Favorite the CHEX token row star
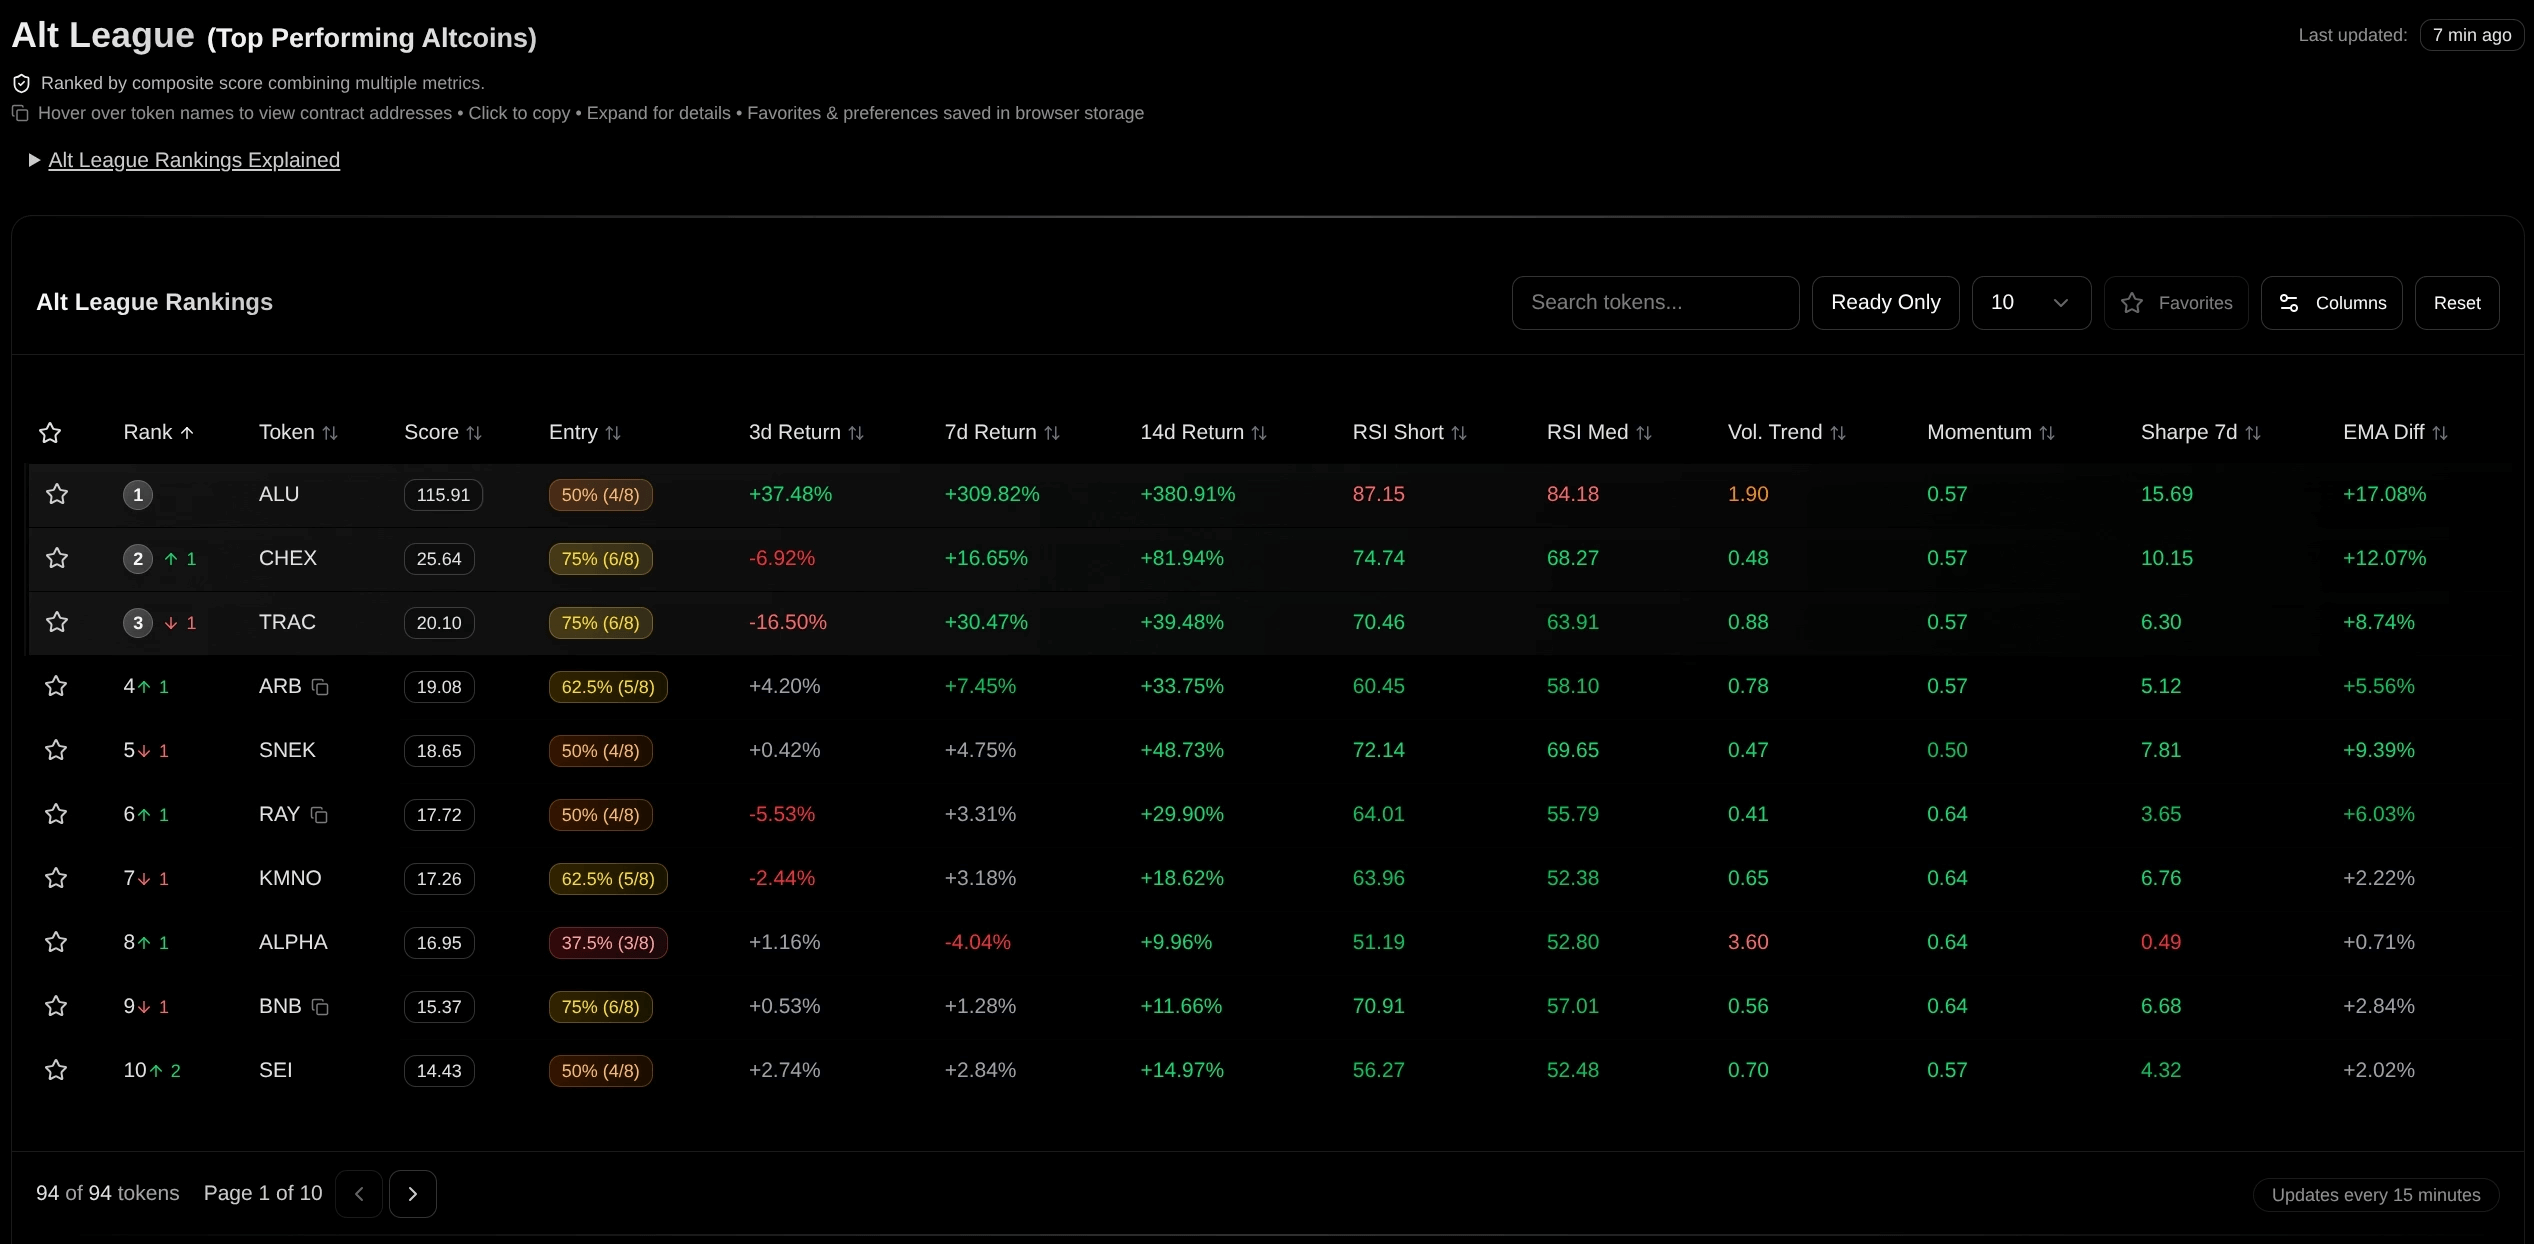The height and width of the screenshot is (1244, 2534). point(57,558)
